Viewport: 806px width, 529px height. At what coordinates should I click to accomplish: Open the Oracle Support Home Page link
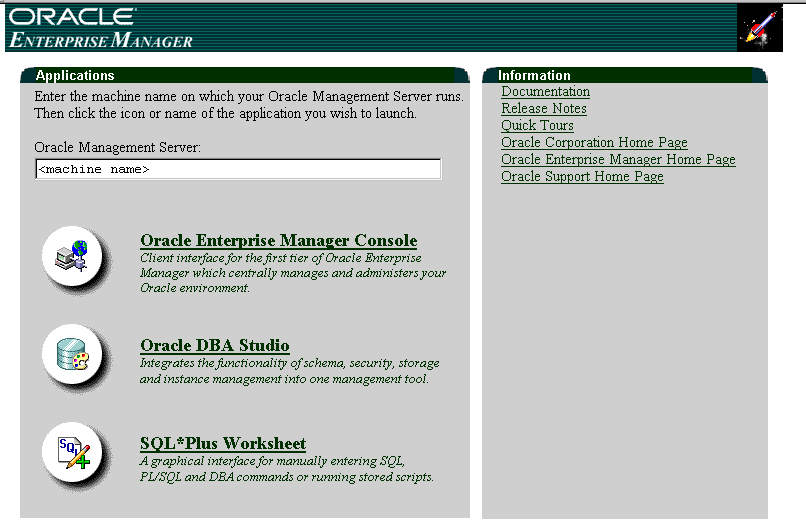[x=582, y=177]
